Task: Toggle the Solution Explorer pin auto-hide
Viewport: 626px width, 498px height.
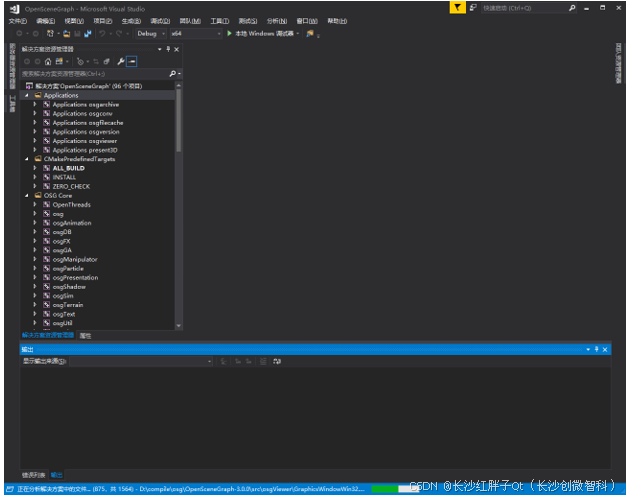Action: [x=168, y=49]
